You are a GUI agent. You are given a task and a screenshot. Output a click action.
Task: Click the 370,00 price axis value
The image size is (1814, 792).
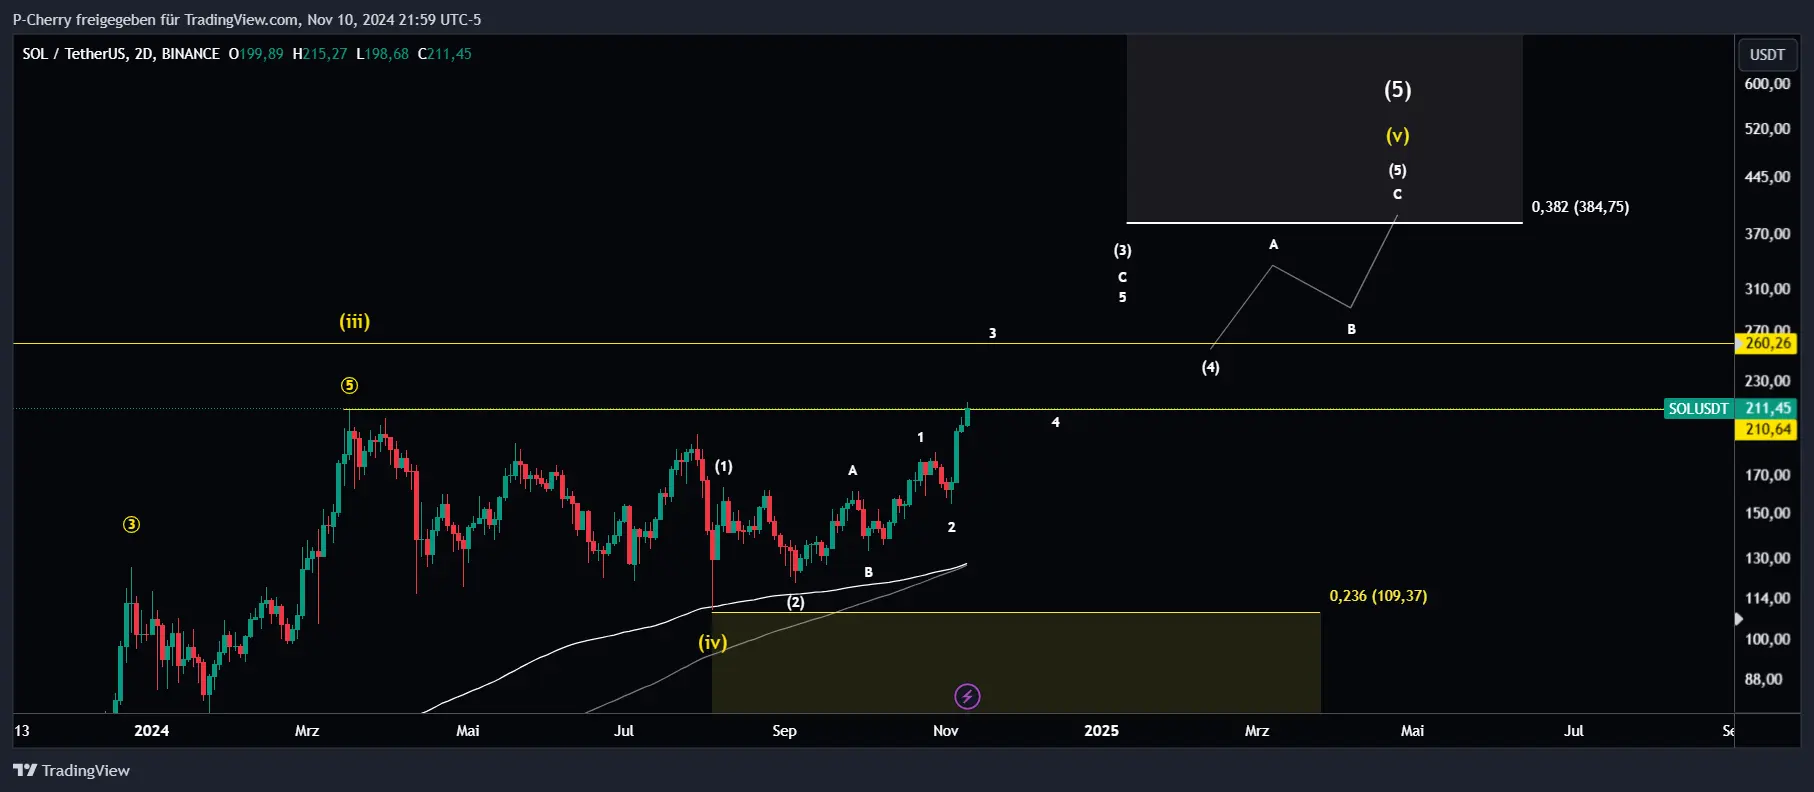[x=1767, y=234]
